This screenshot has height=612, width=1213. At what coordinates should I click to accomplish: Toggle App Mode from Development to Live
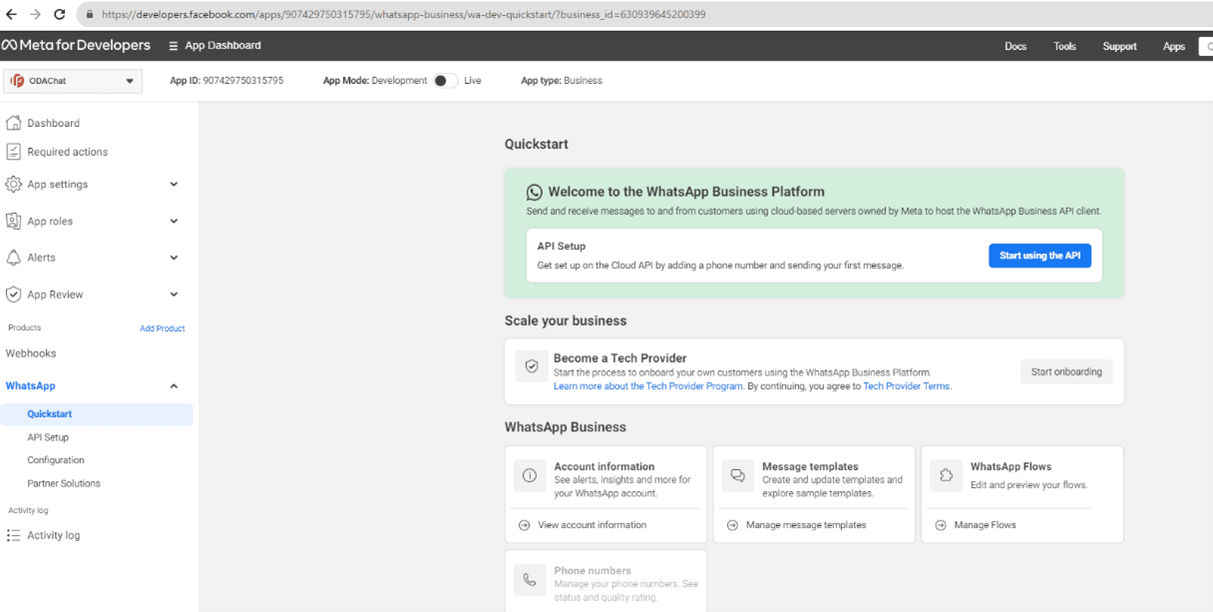point(445,81)
